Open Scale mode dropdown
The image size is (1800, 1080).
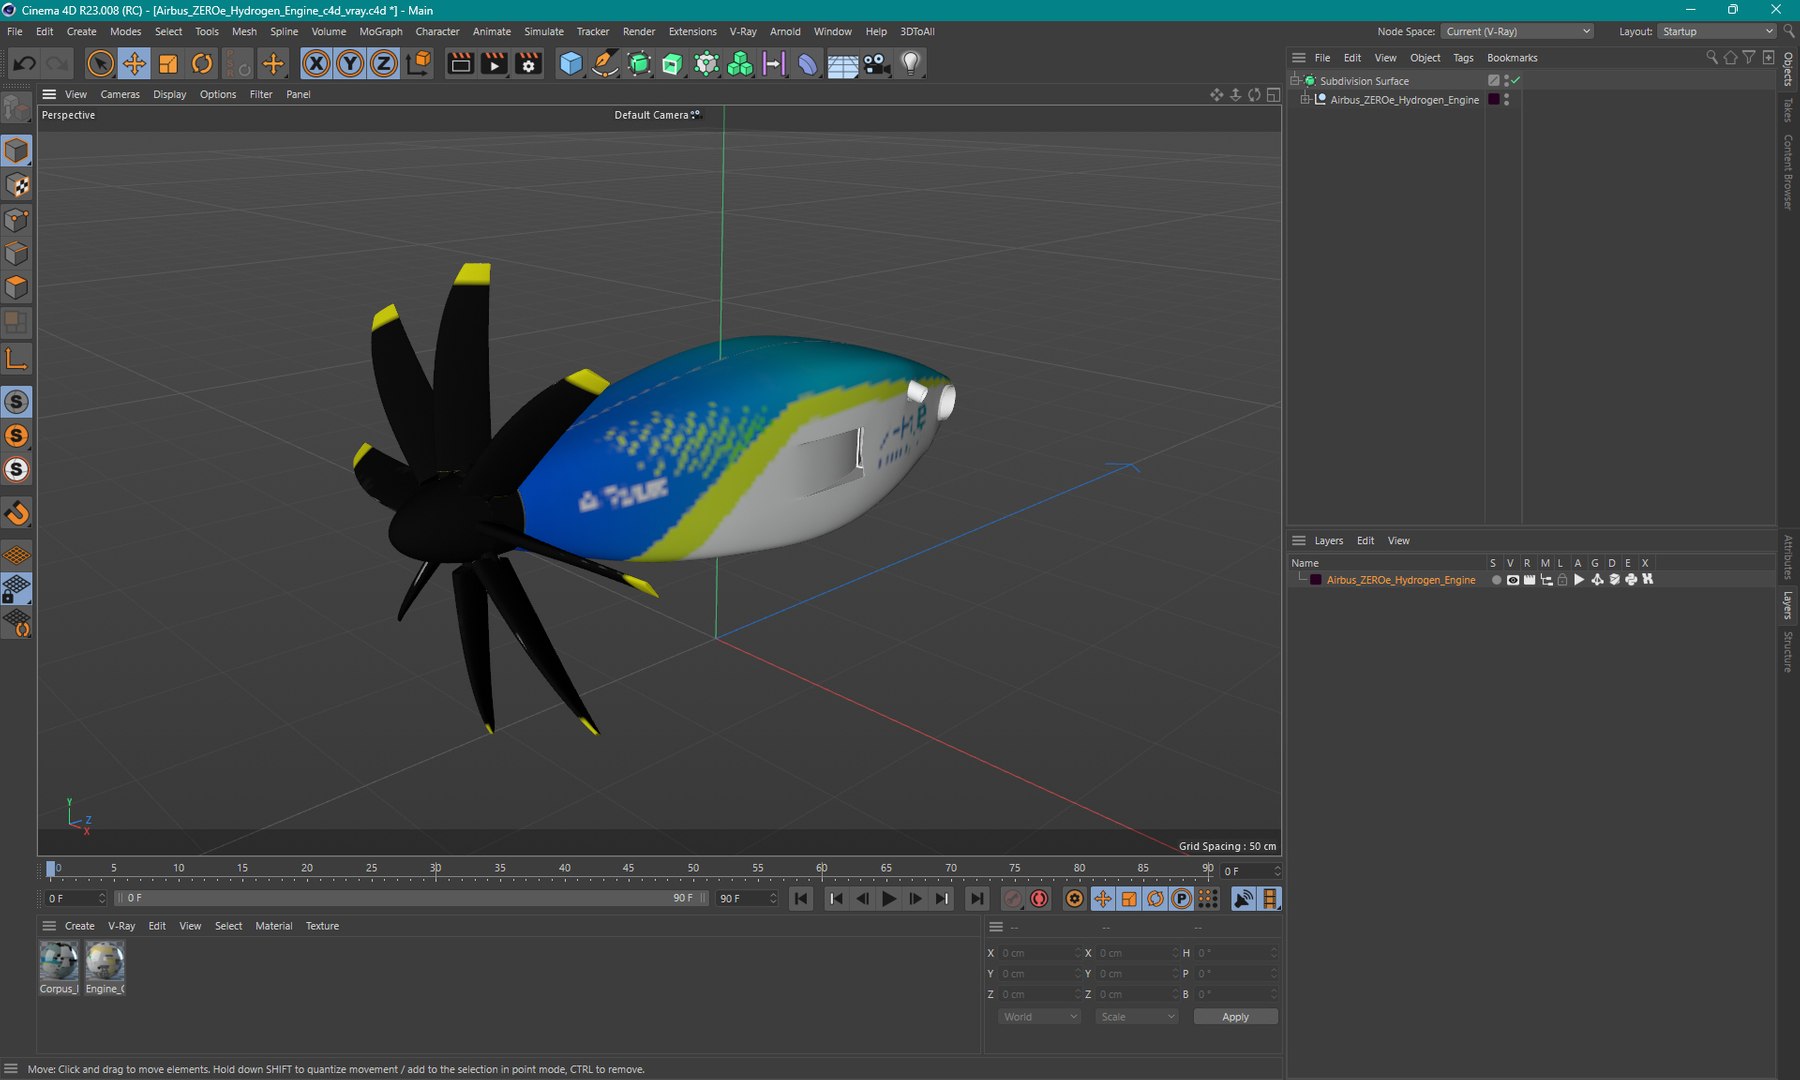[1137, 1017]
